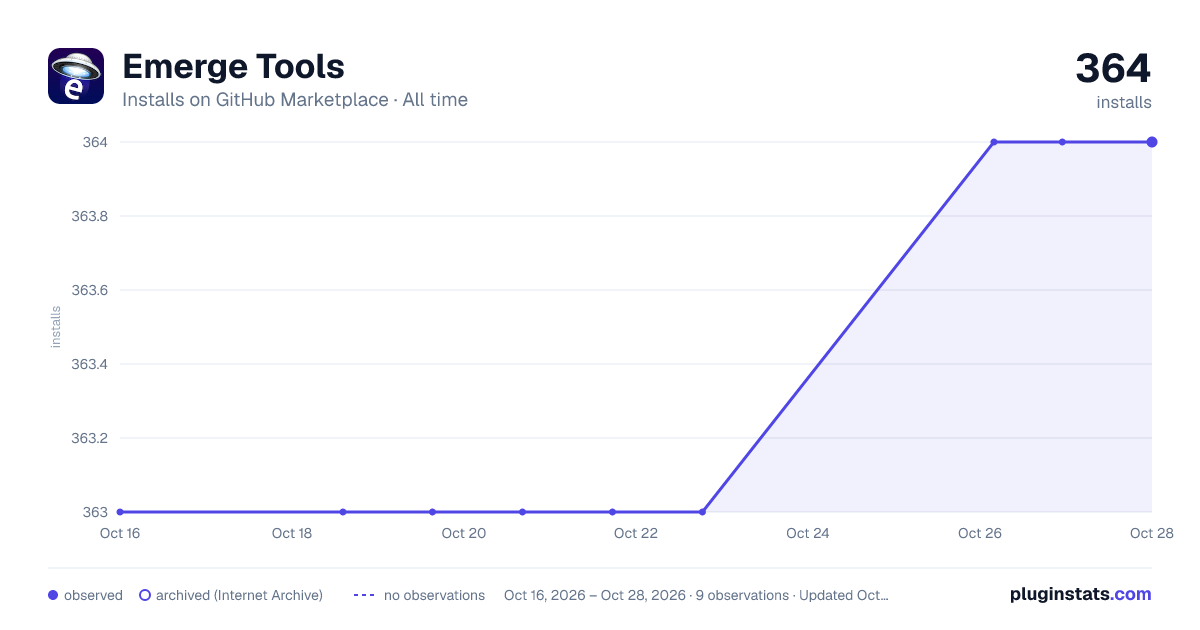Click the y-axis label 363.4

tap(90, 364)
